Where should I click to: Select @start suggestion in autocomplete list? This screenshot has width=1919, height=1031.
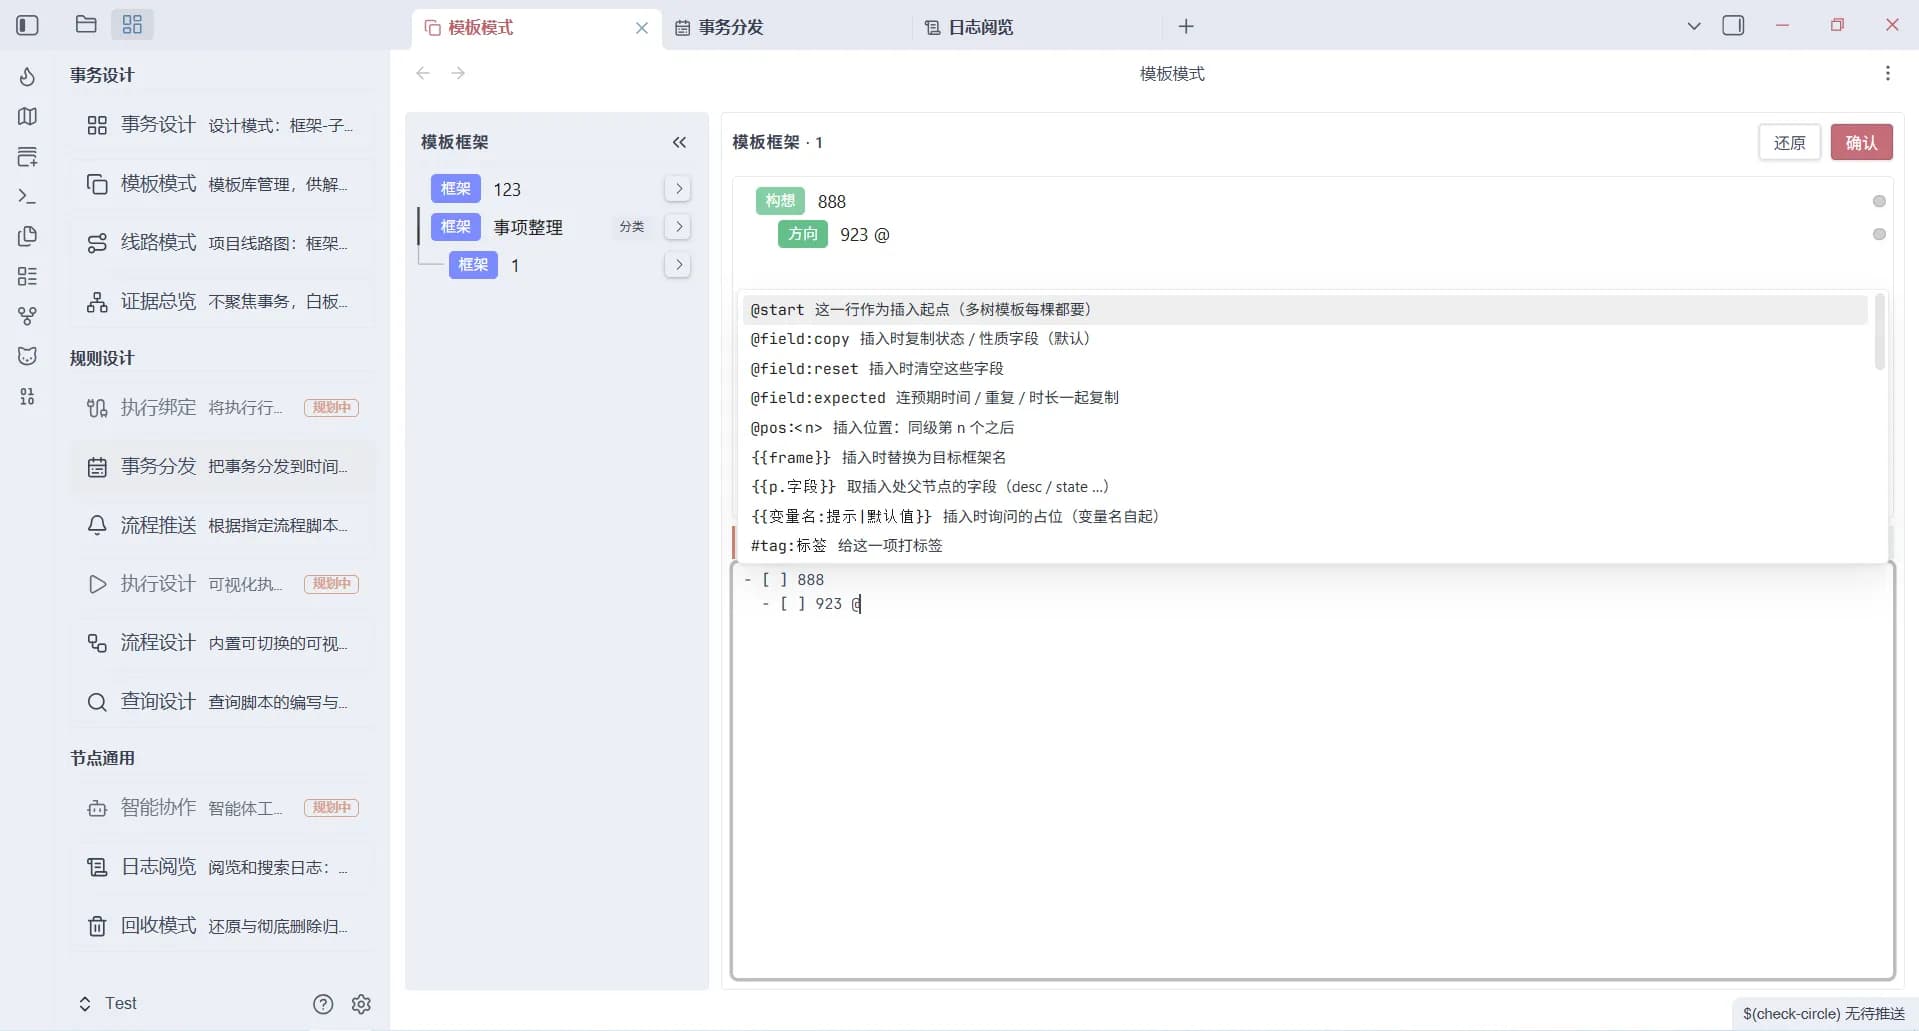1305,310
